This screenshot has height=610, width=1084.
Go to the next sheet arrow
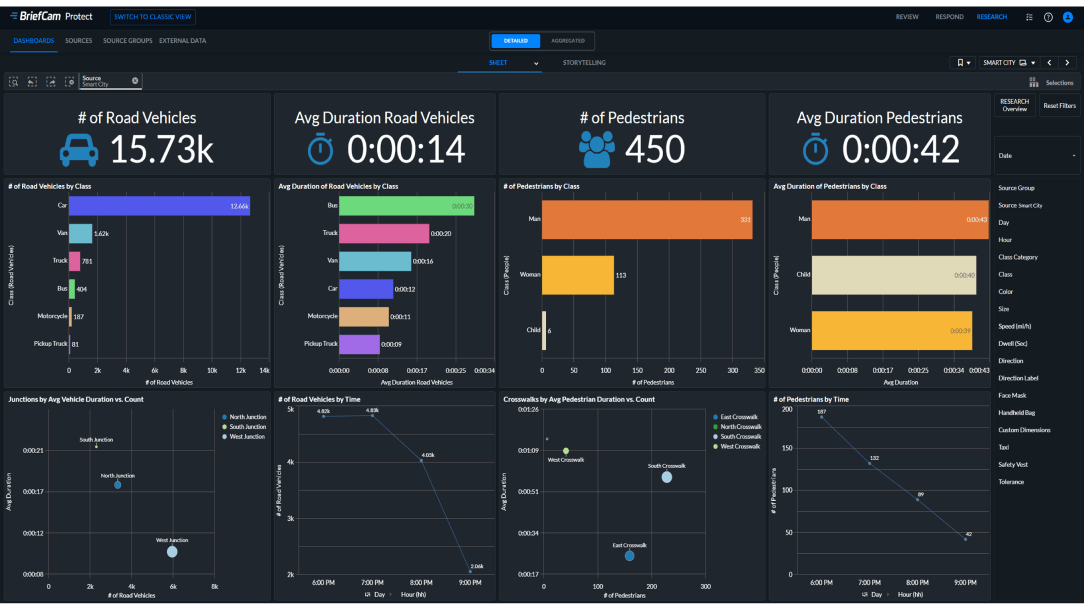tap(1067, 63)
